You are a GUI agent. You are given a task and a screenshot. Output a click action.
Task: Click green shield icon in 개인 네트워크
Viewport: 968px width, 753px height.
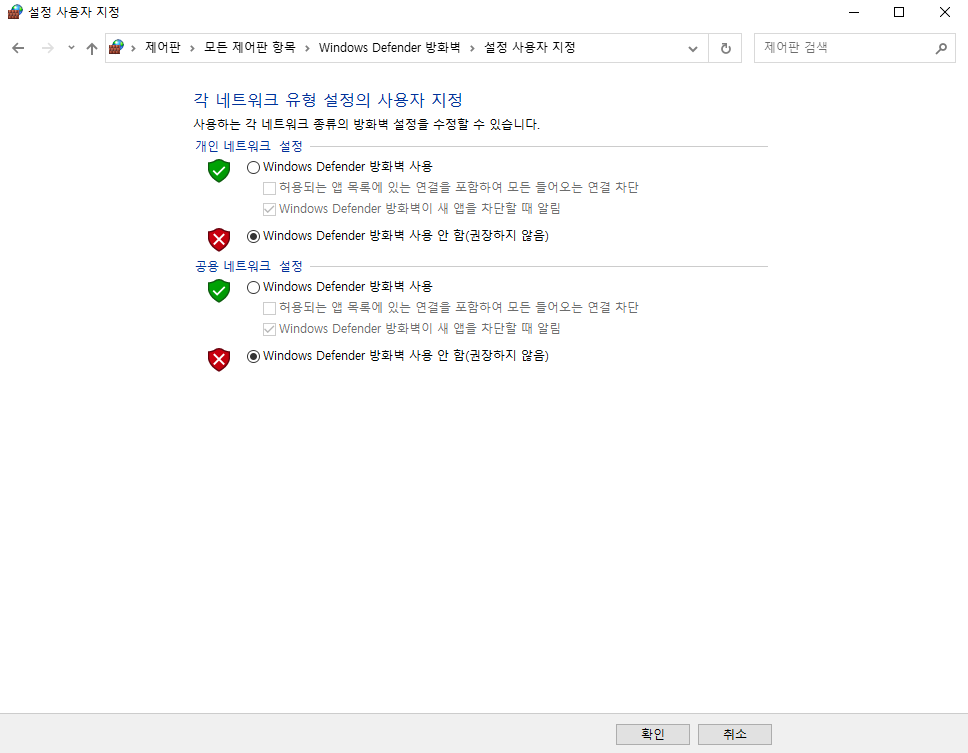pos(219,170)
